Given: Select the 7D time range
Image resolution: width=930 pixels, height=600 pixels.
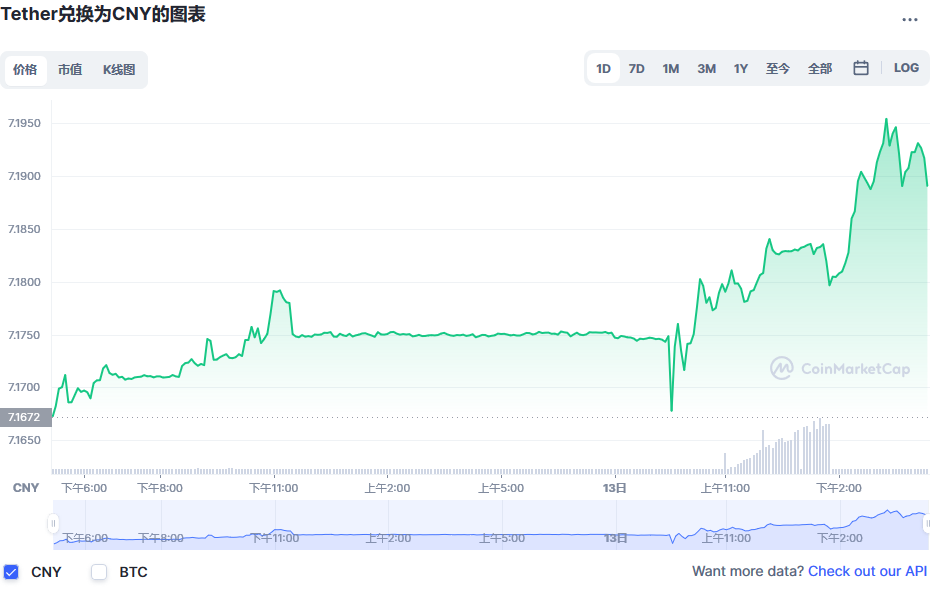Looking at the screenshot, I should (636, 68).
